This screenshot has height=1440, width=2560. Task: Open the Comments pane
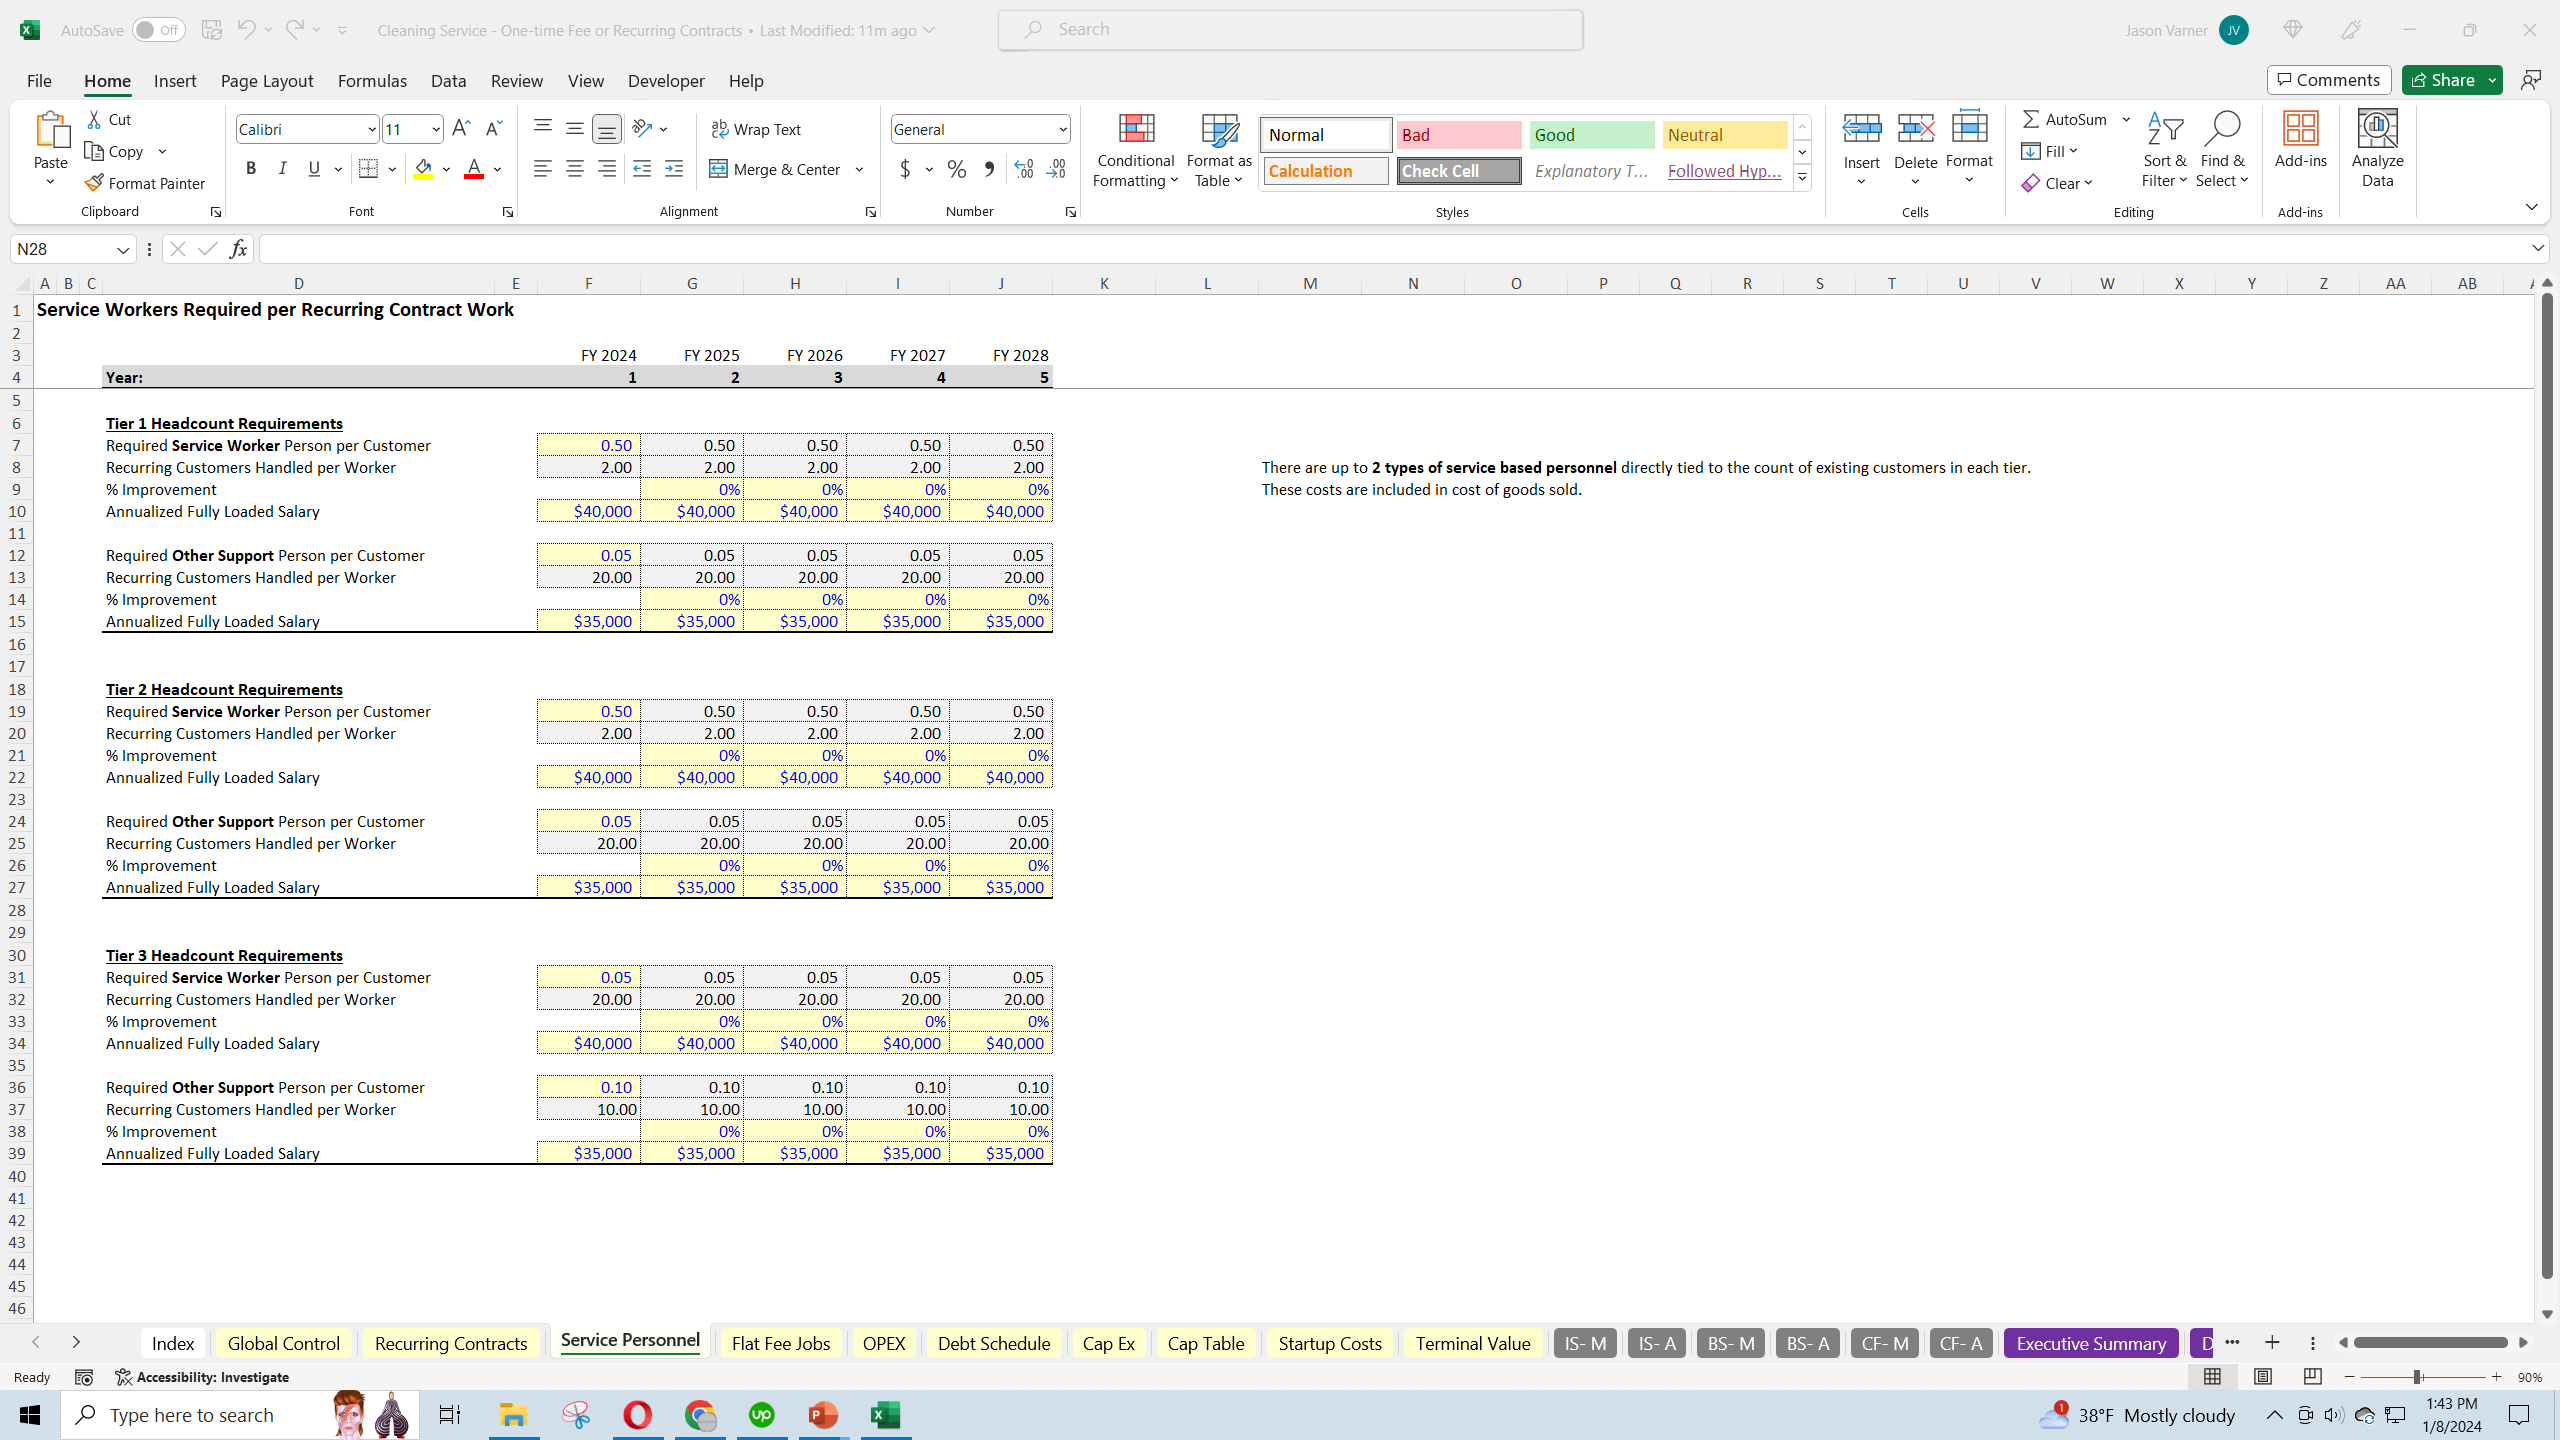(2328, 79)
